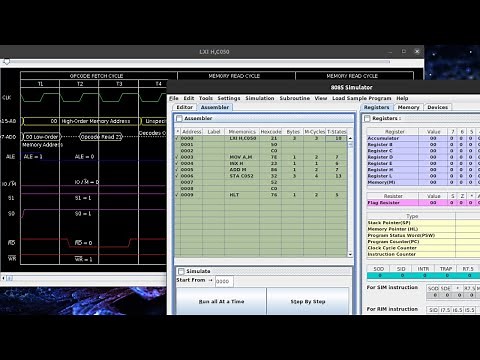Click the timing diagram horizontal scrollbar thumb

click(10, 278)
